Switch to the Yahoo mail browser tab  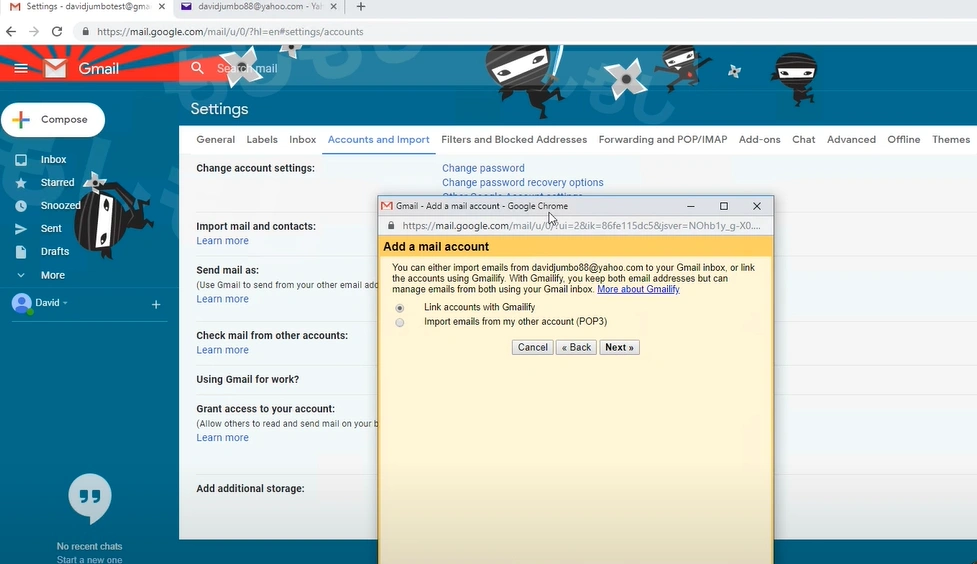tap(259, 7)
